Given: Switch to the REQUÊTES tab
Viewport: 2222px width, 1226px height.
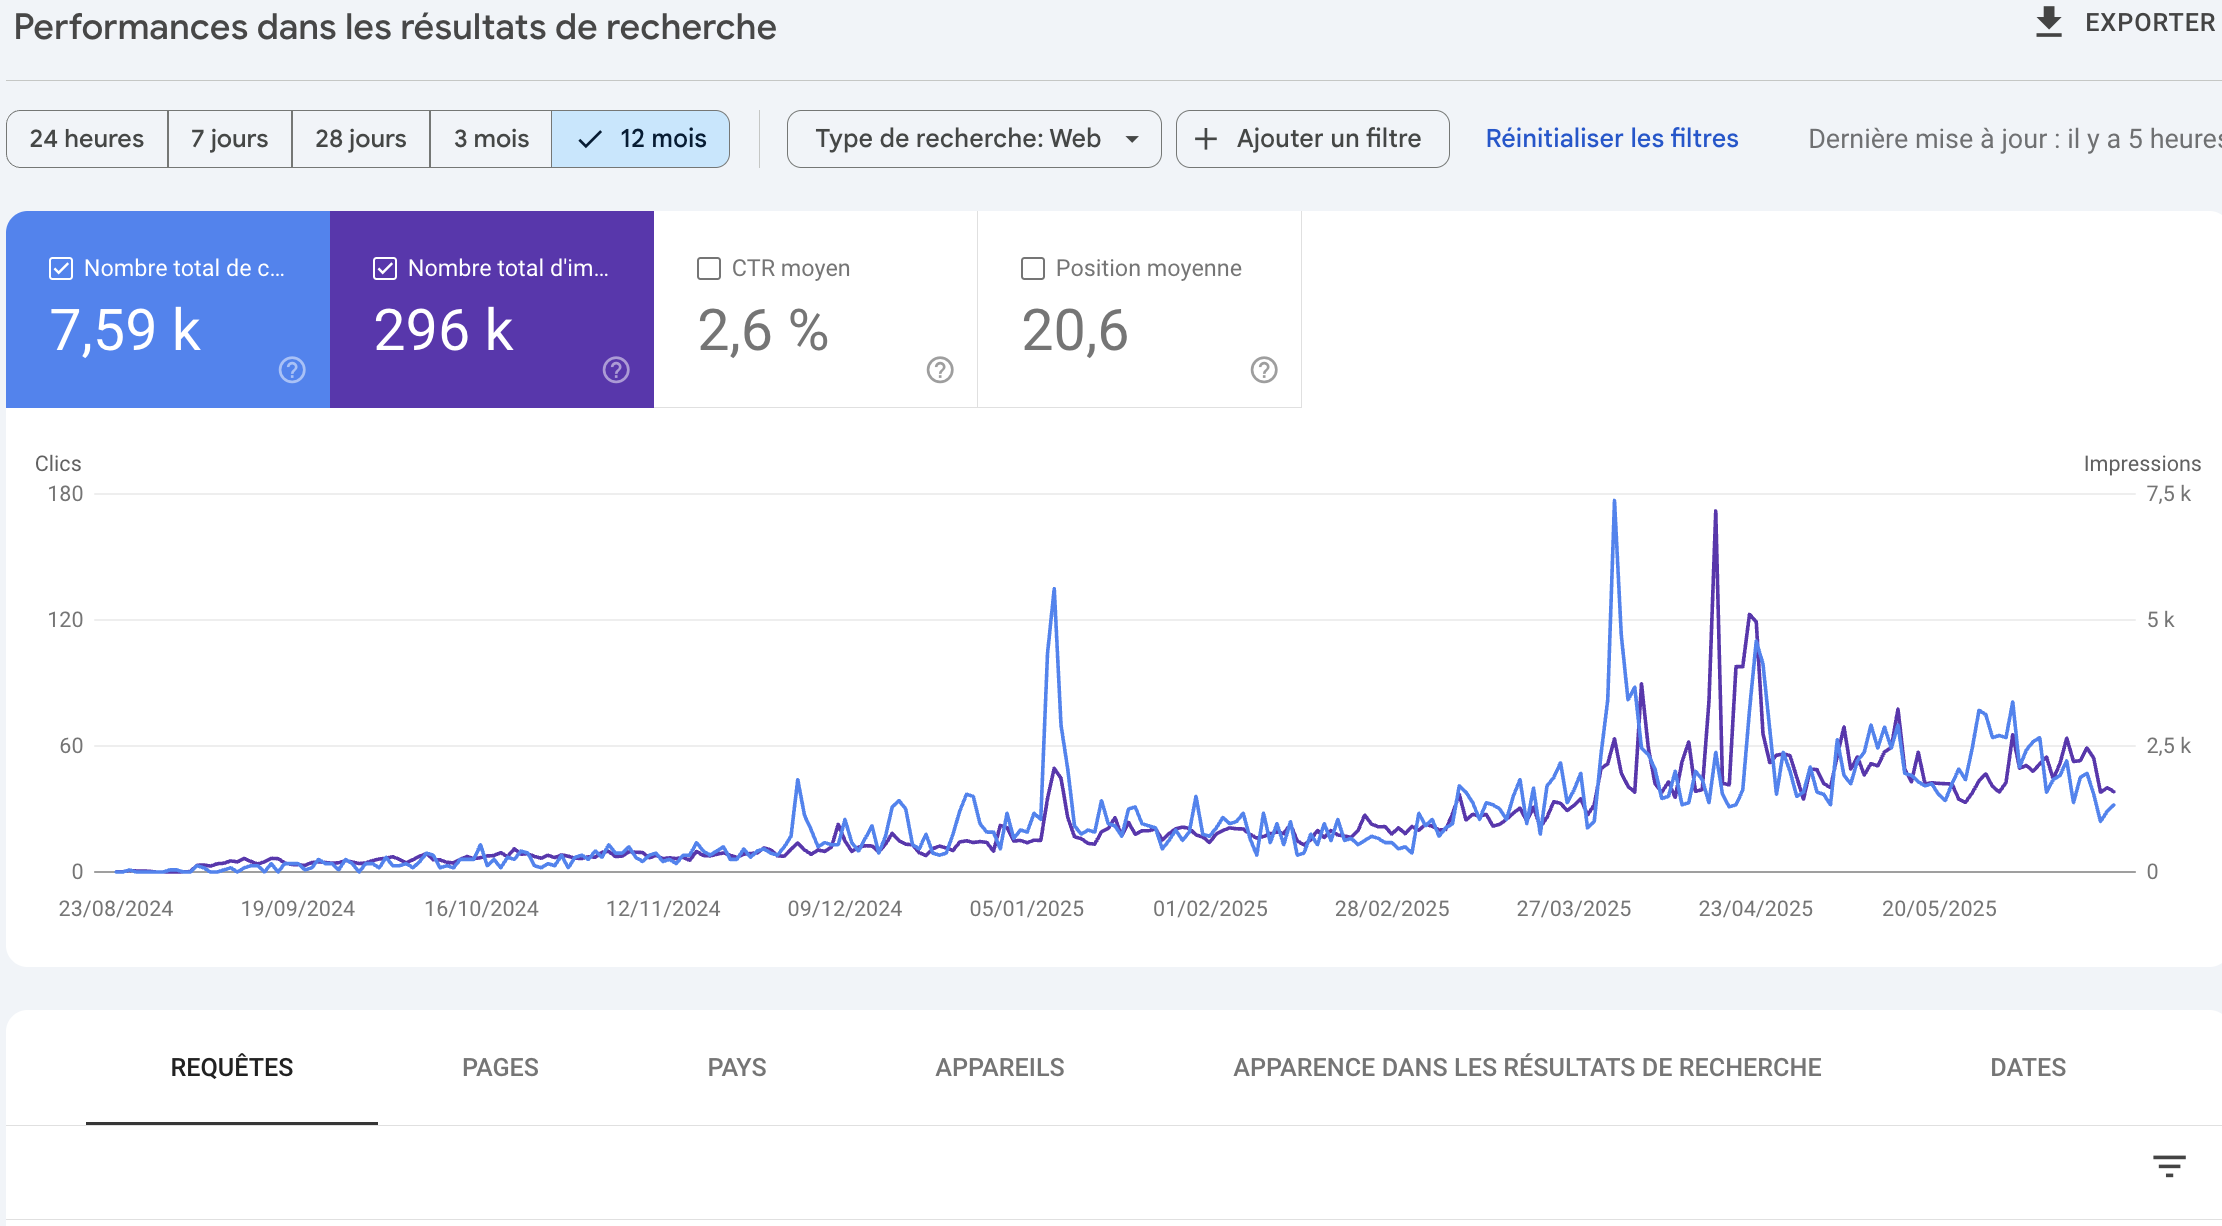Looking at the screenshot, I should click(232, 1067).
